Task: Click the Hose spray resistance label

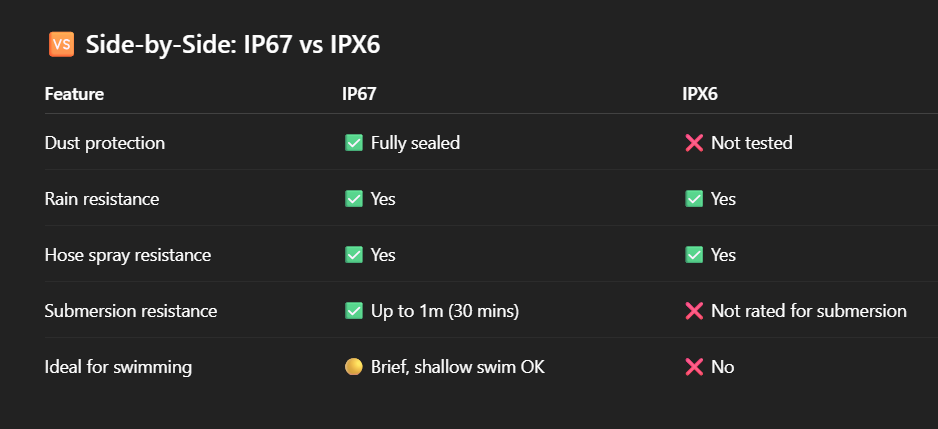Action: [128, 255]
